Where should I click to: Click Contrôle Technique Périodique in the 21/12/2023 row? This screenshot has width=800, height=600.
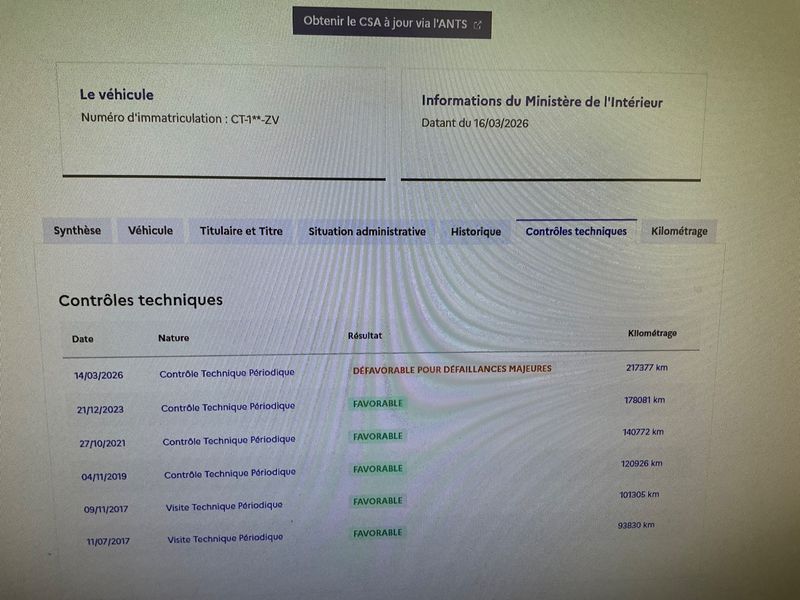coord(228,407)
